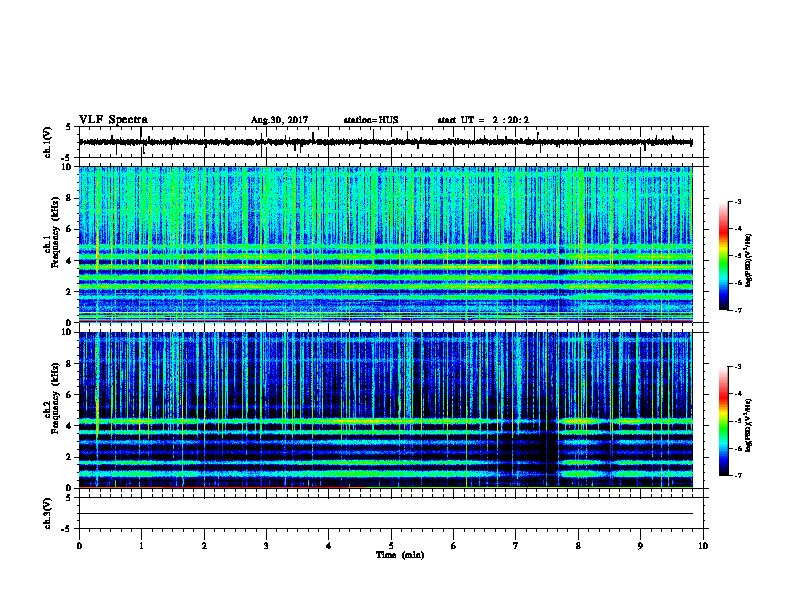This screenshot has height=612, width=792.
Task: Click the "Time (min)" axis label
Action: click(400, 555)
